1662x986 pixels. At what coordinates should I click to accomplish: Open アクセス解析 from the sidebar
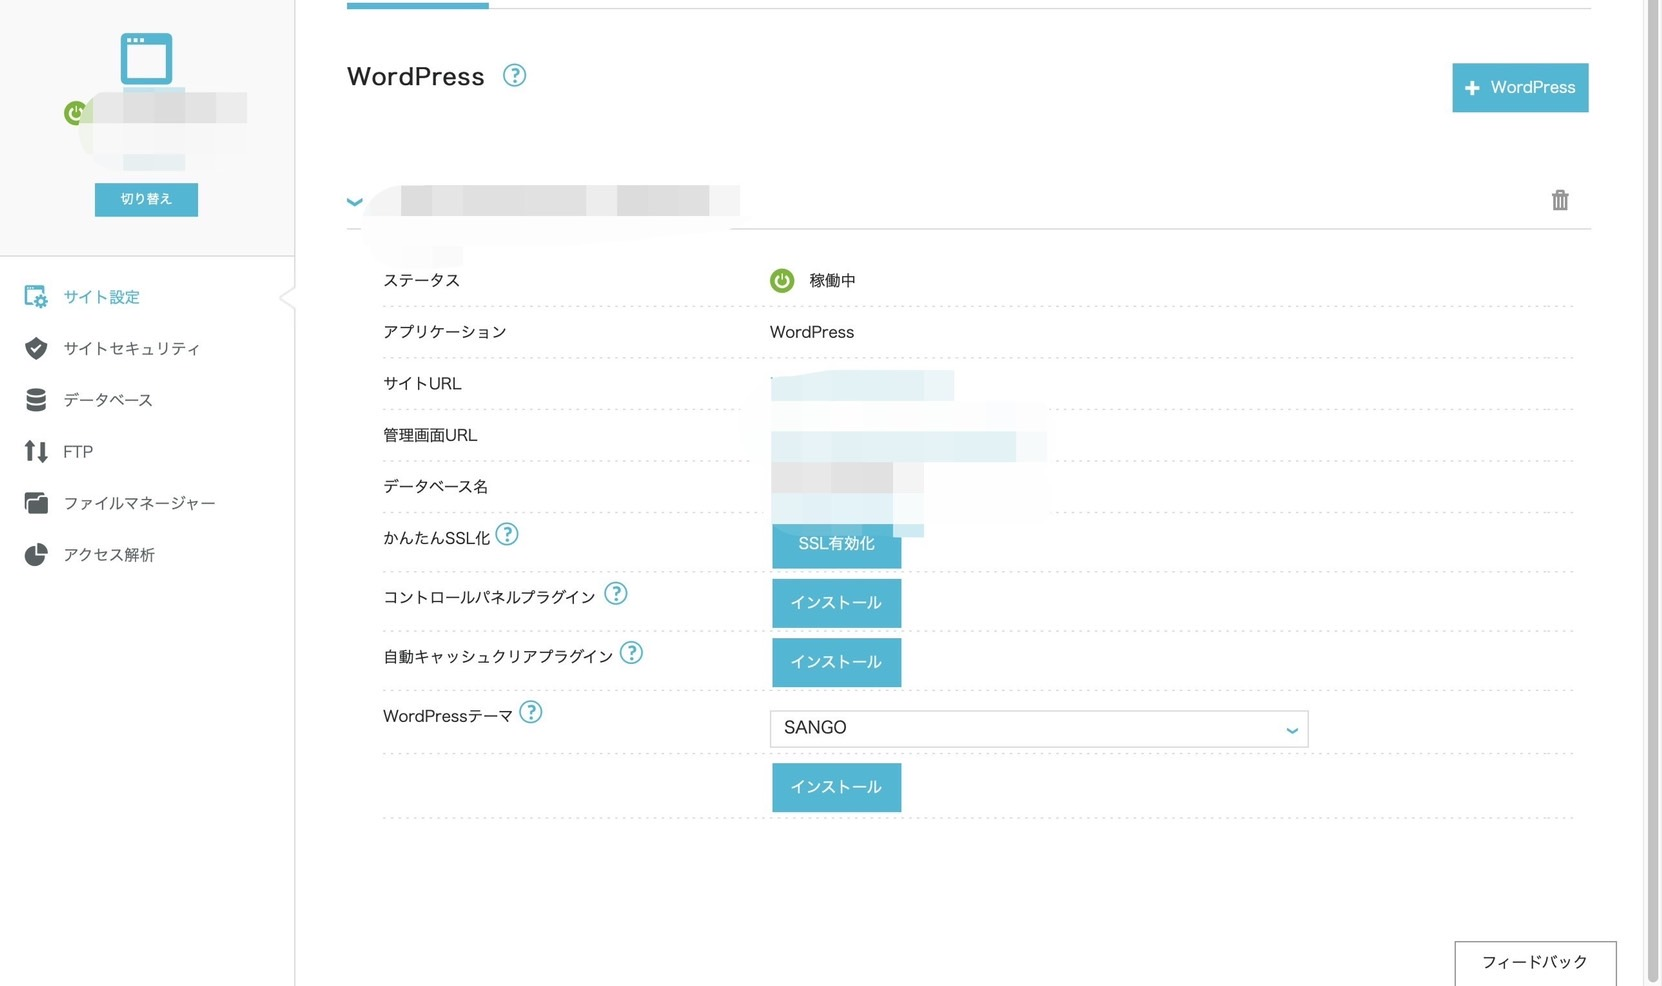108,555
